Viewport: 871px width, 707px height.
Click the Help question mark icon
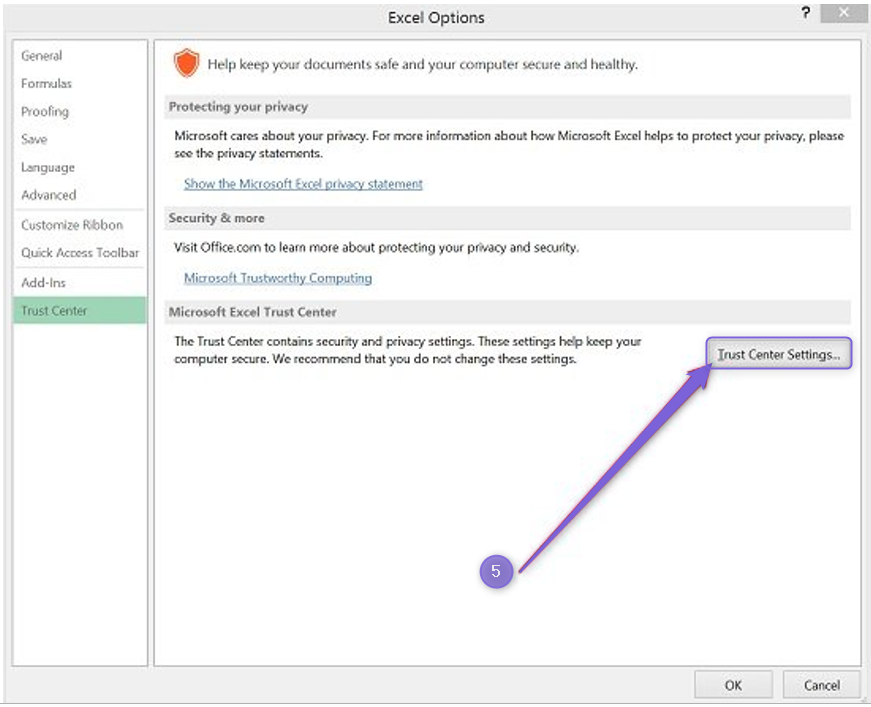point(806,14)
